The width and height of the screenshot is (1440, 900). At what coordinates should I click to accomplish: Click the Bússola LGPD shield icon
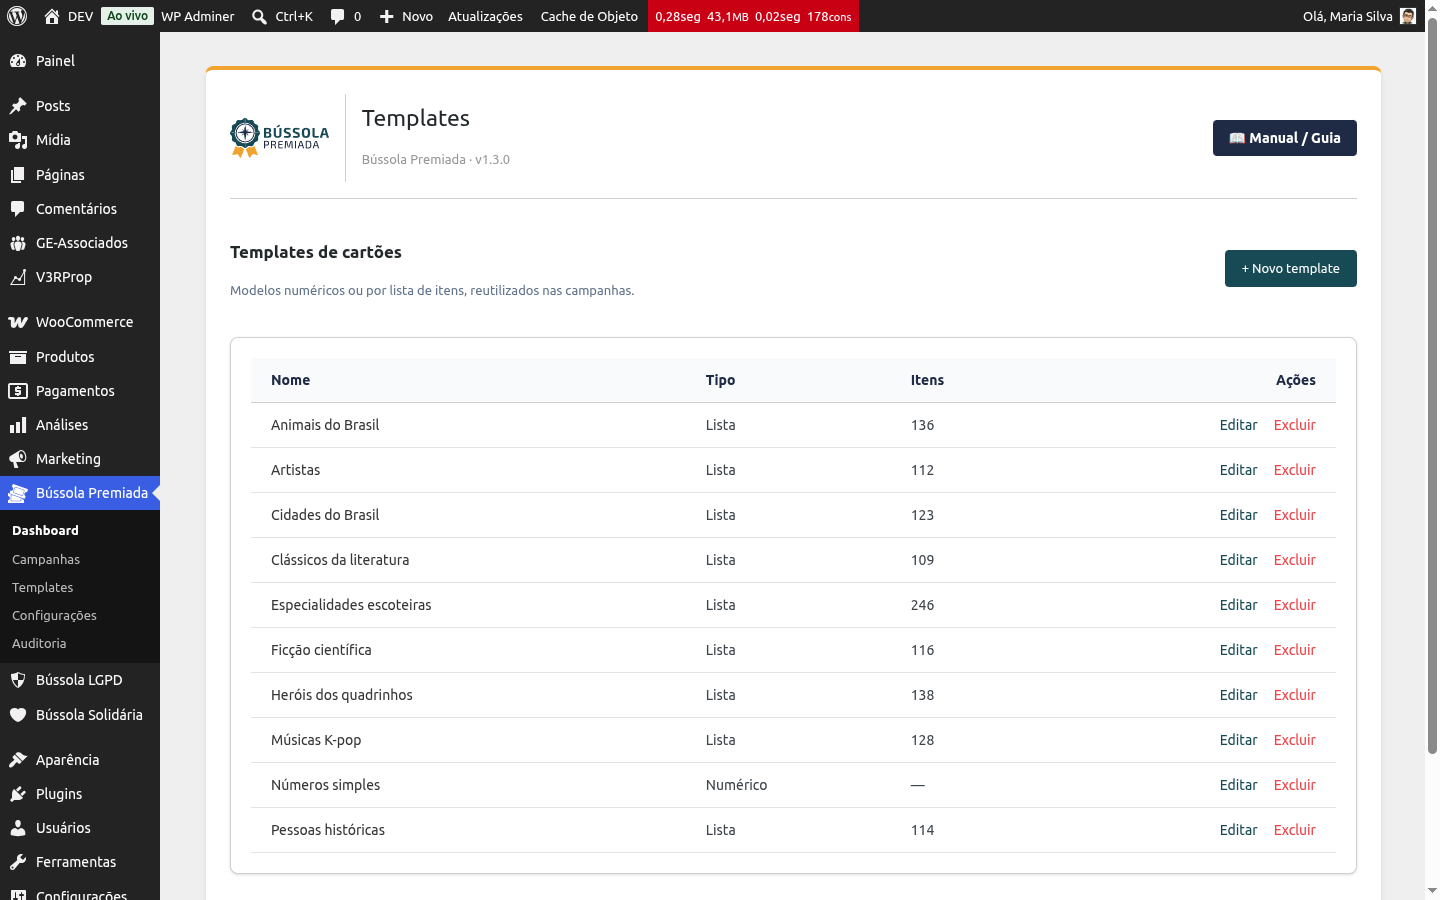[18, 680]
